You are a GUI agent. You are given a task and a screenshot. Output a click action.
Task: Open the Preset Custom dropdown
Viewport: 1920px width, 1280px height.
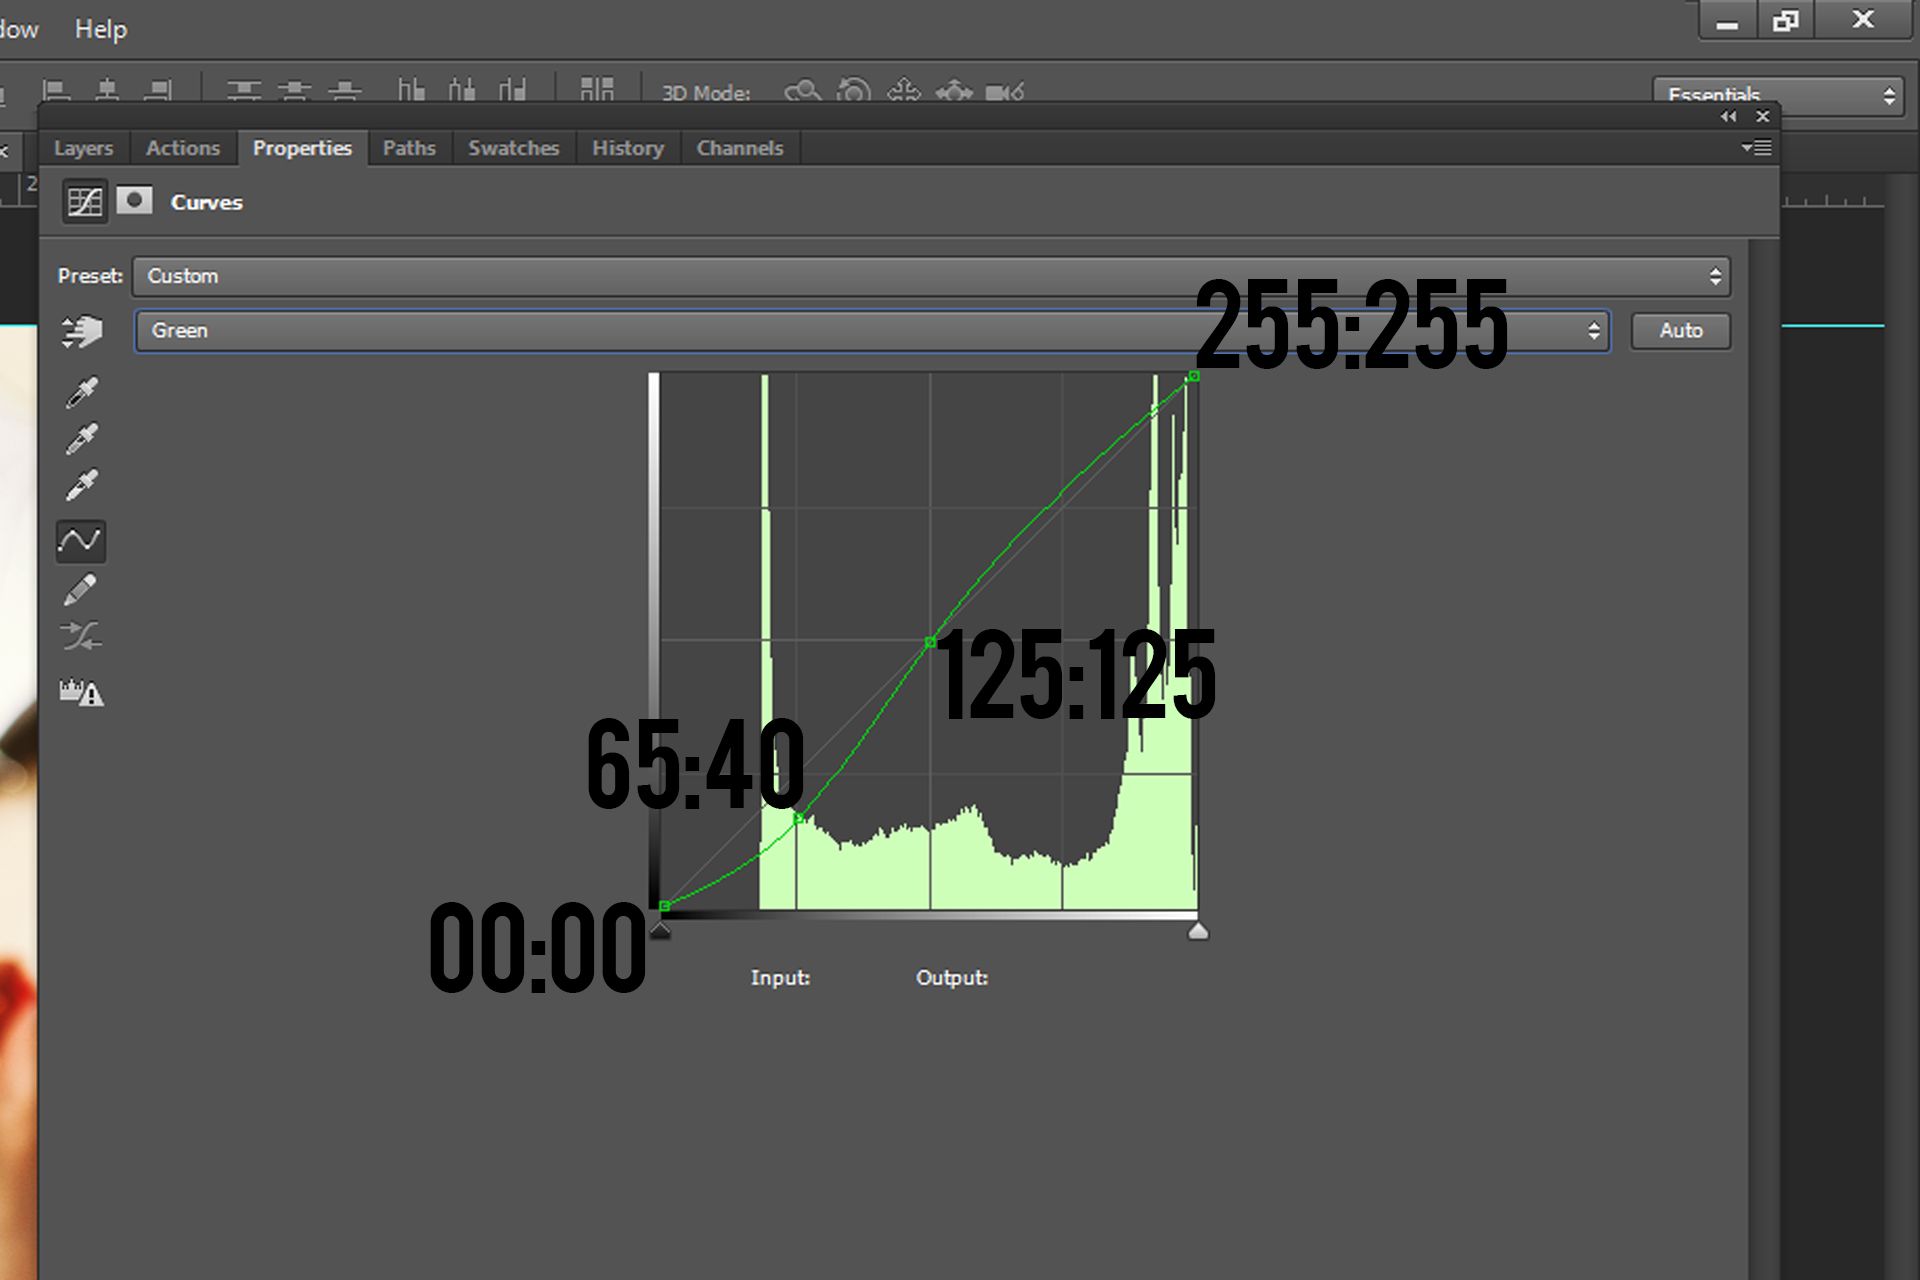pos(930,276)
